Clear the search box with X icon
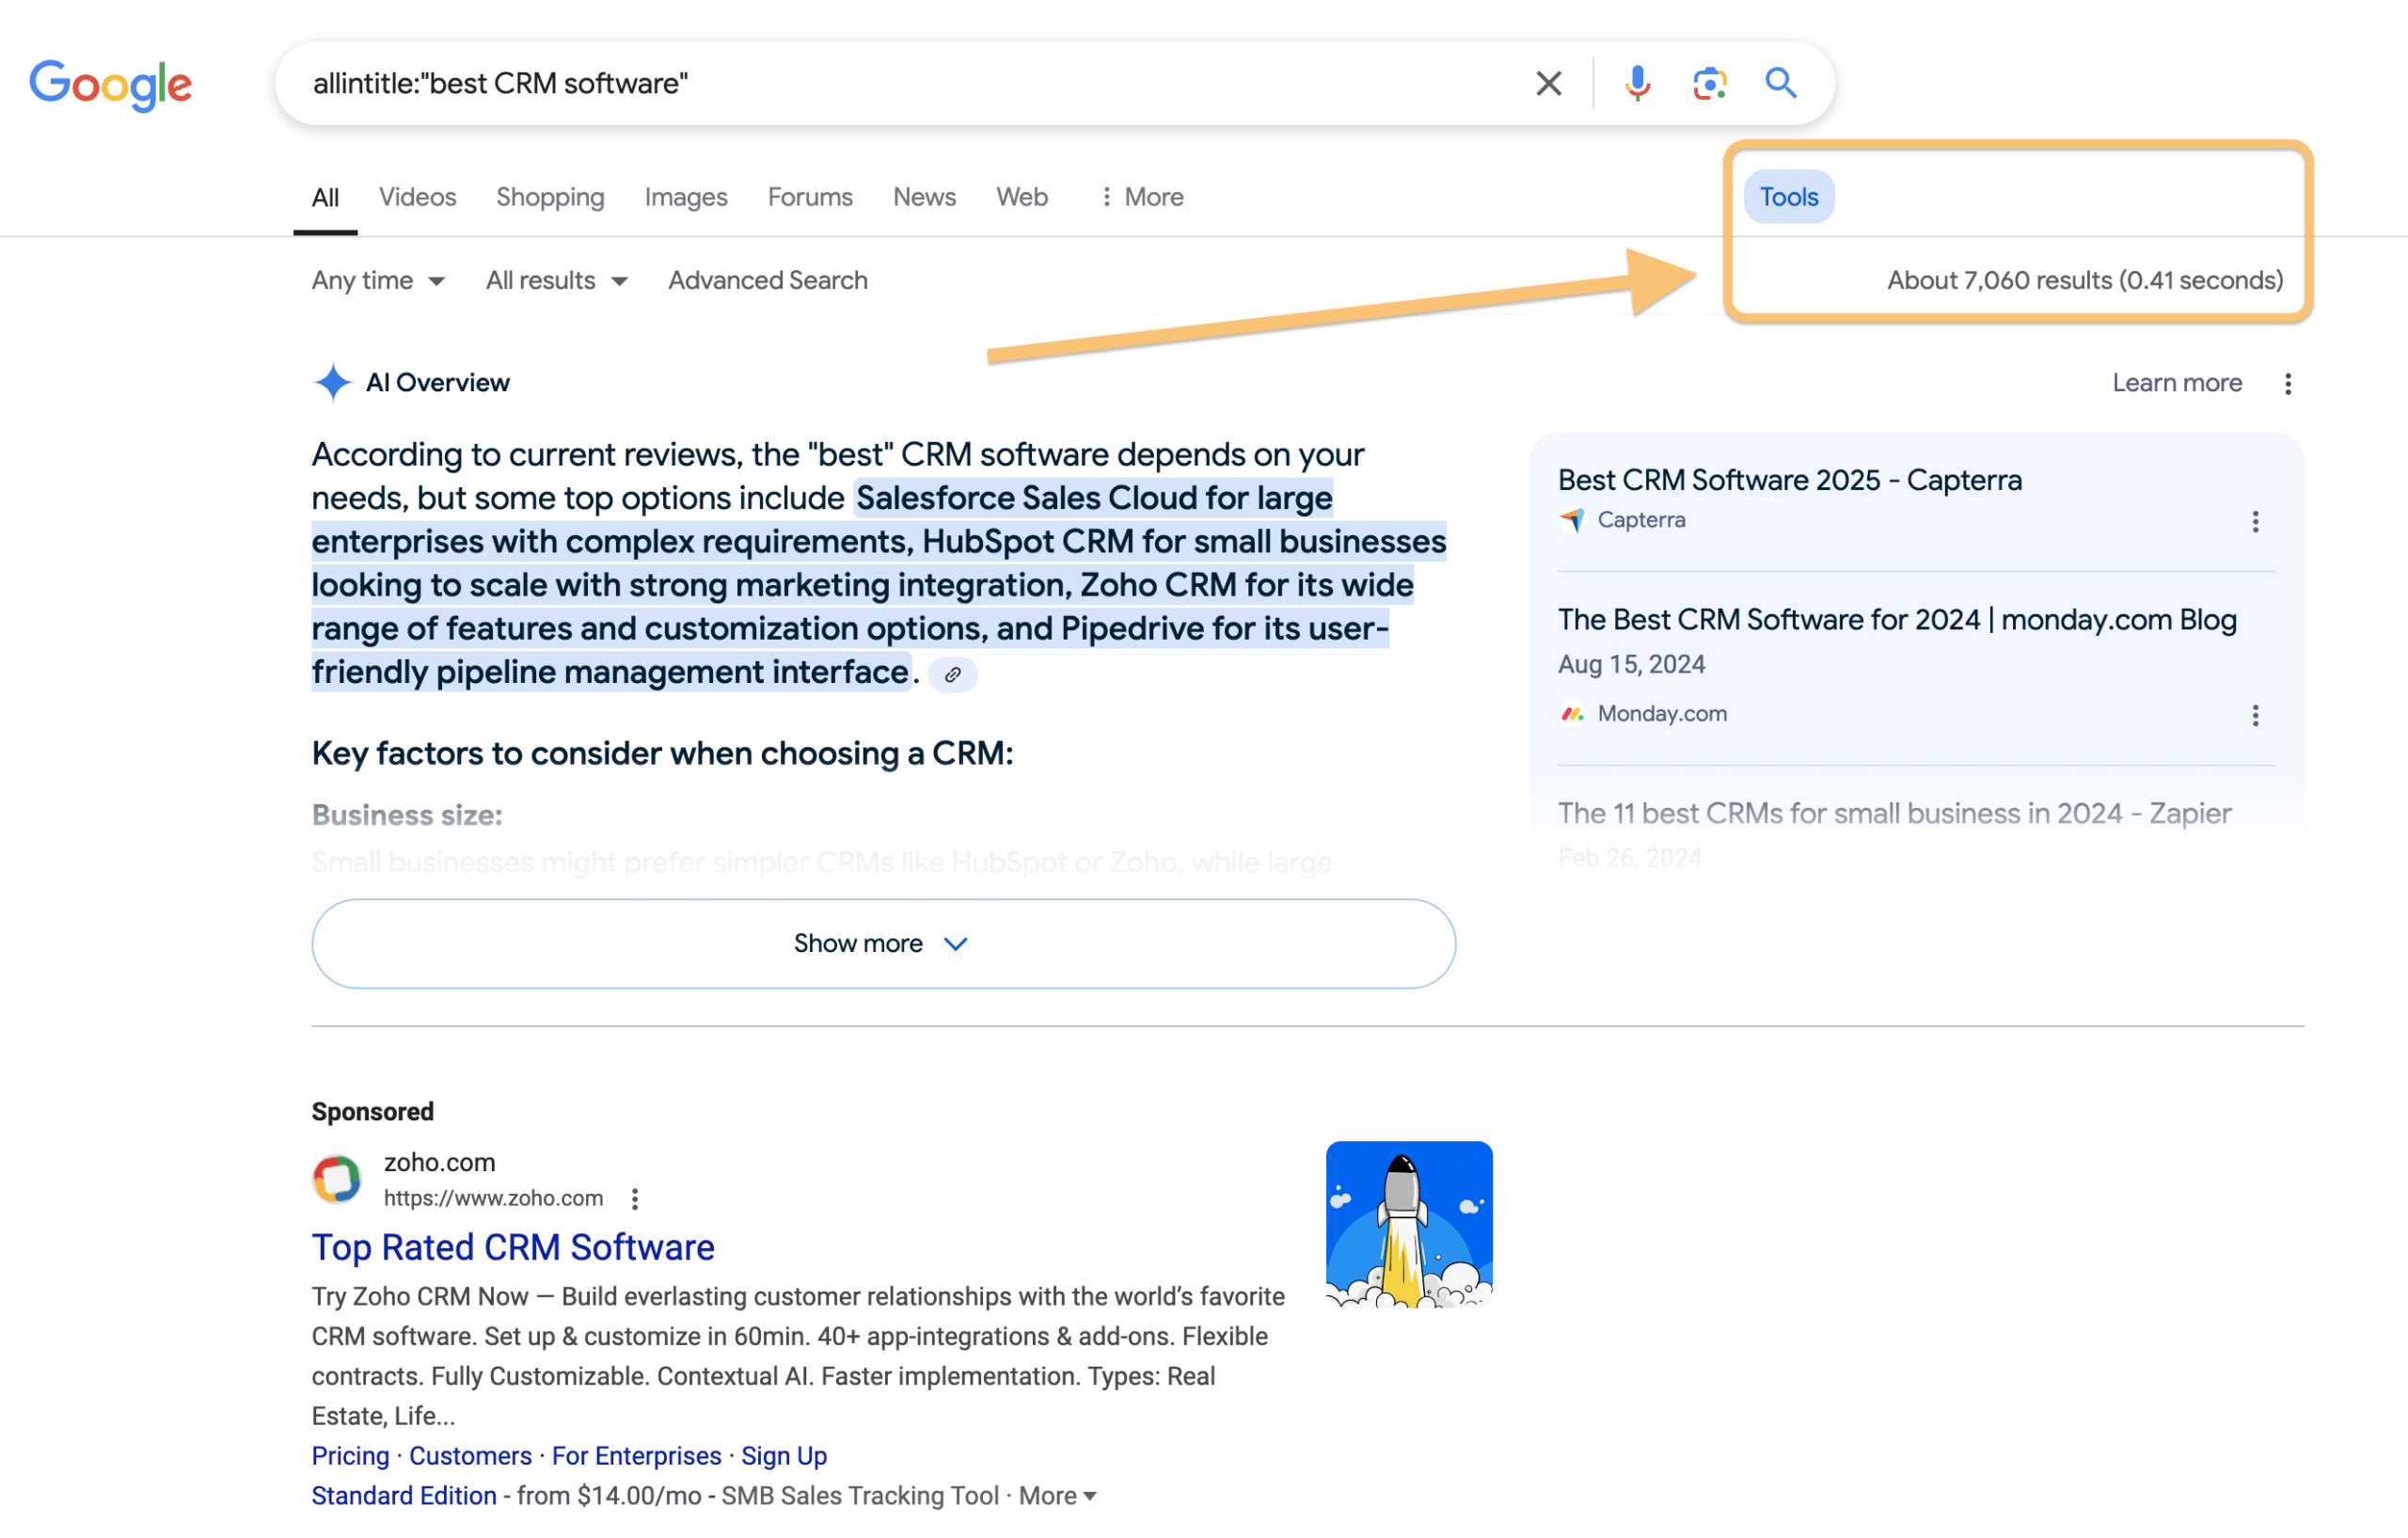This screenshot has width=2408, height=1538. [1548, 83]
